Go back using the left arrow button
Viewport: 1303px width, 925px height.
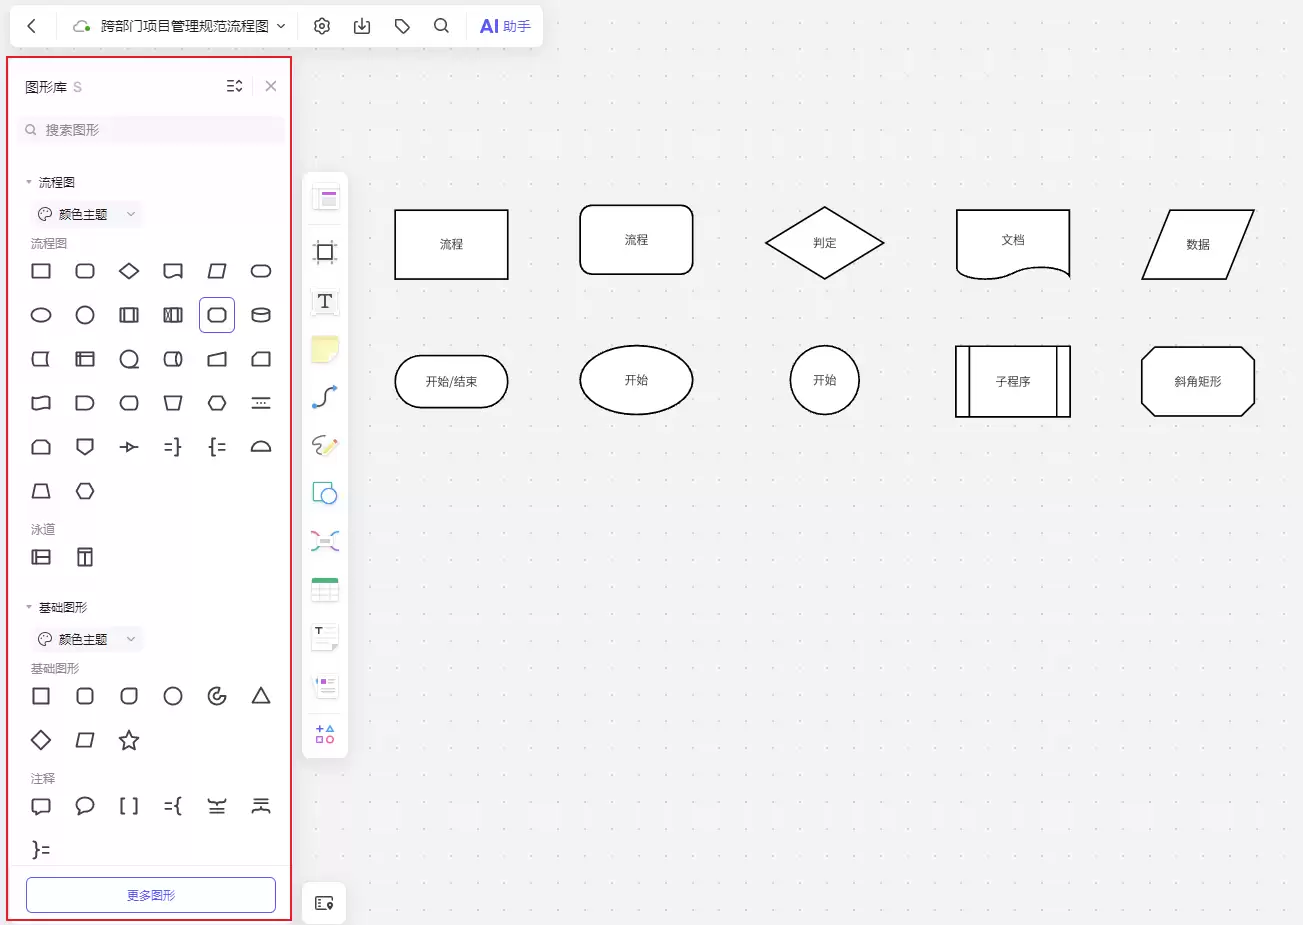click(x=32, y=26)
